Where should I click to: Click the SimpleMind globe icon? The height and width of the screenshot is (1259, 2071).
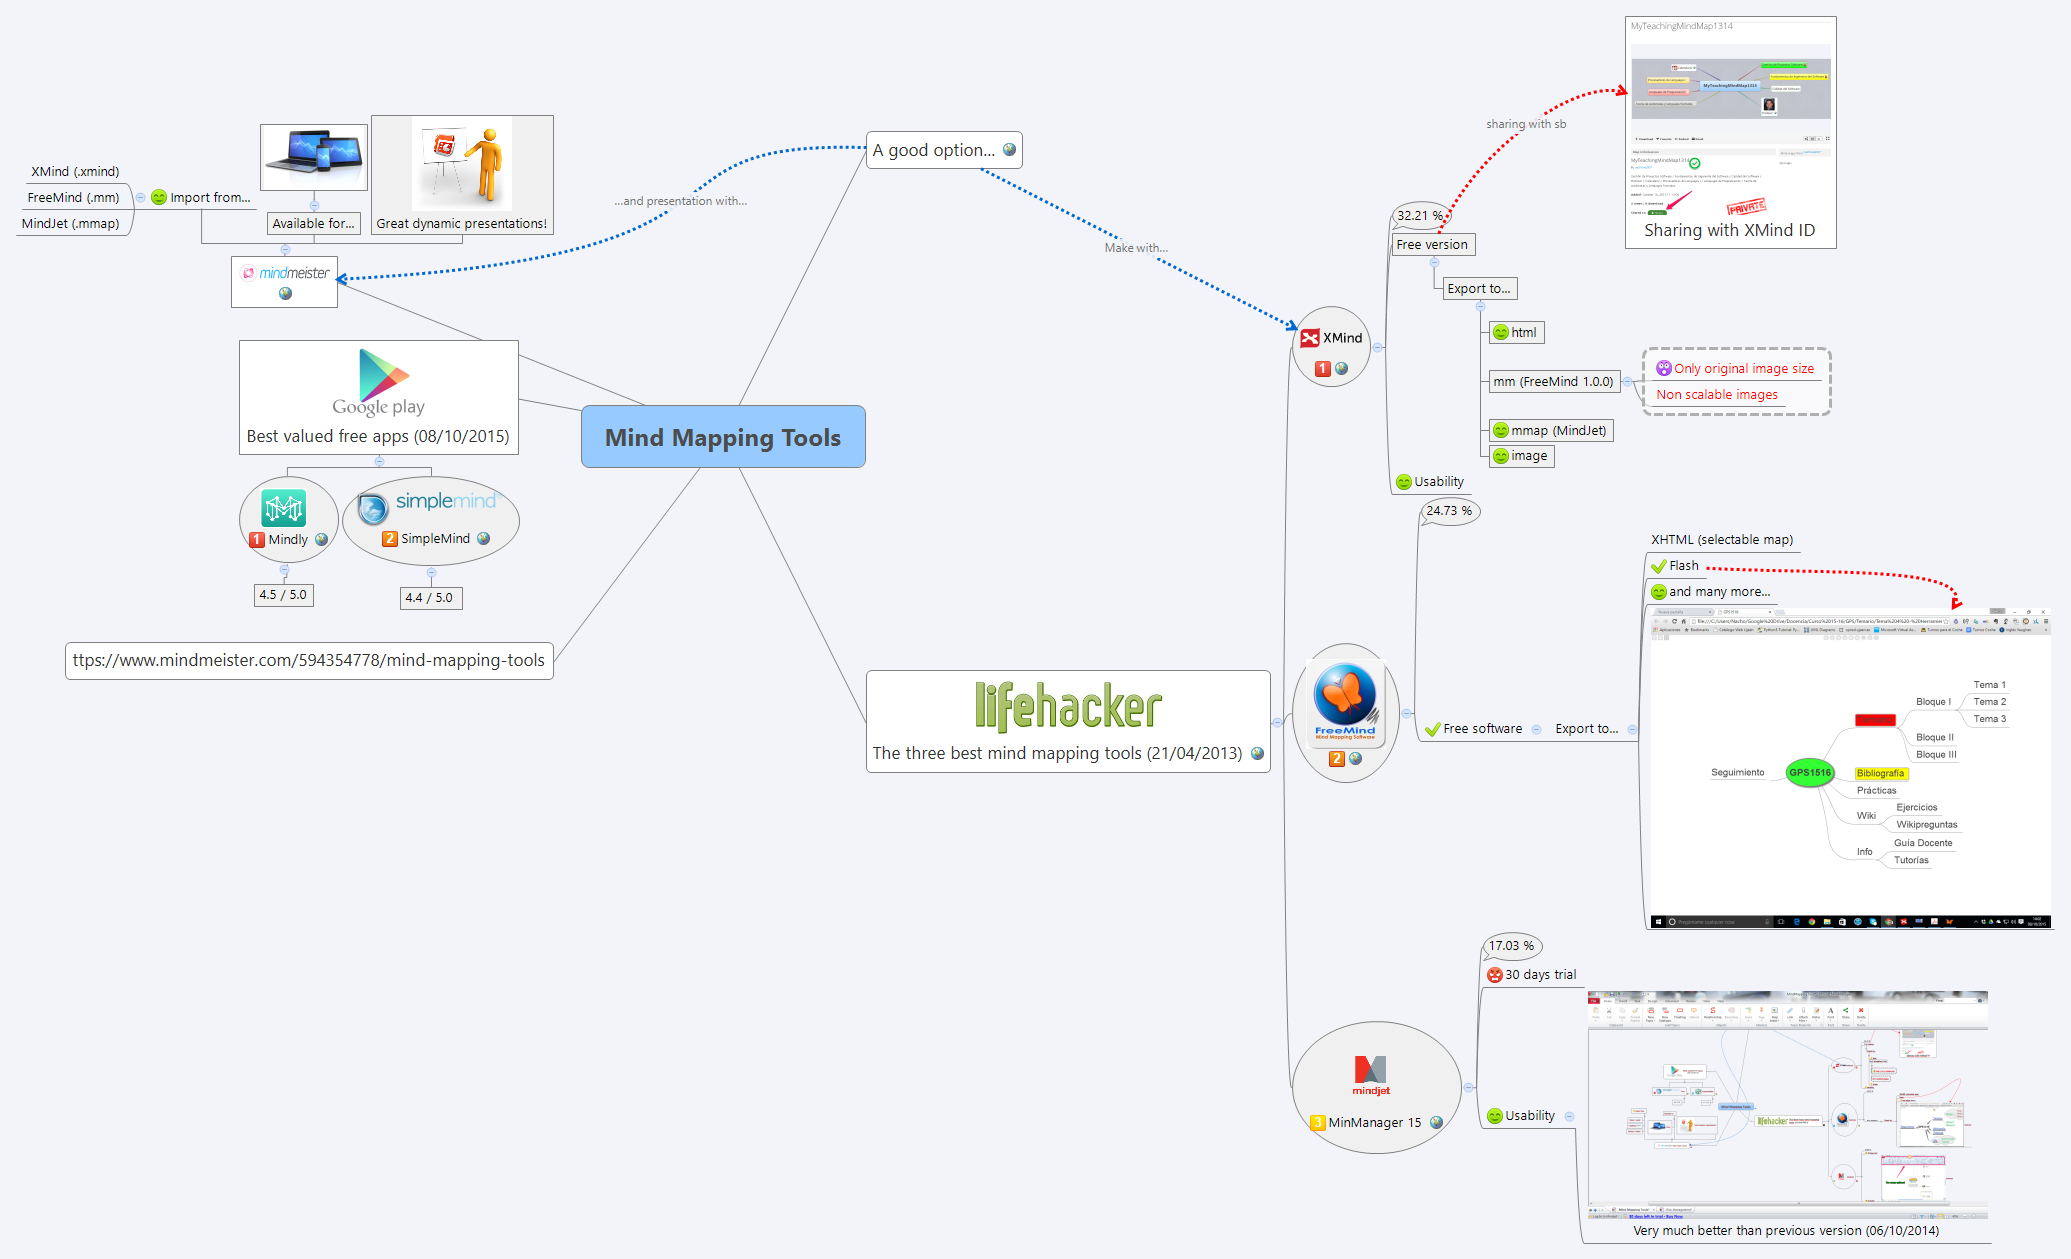click(484, 538)
